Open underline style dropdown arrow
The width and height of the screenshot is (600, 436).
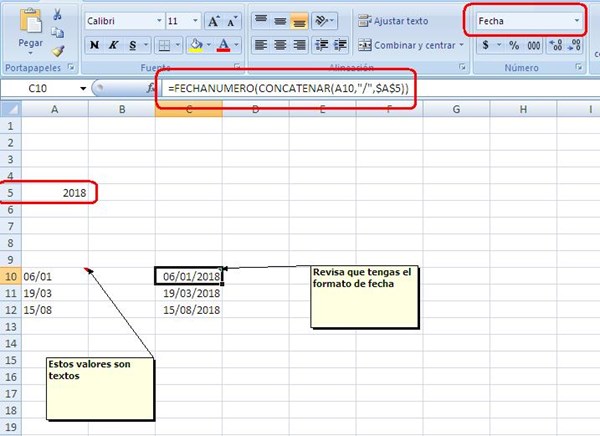[146, 45]
